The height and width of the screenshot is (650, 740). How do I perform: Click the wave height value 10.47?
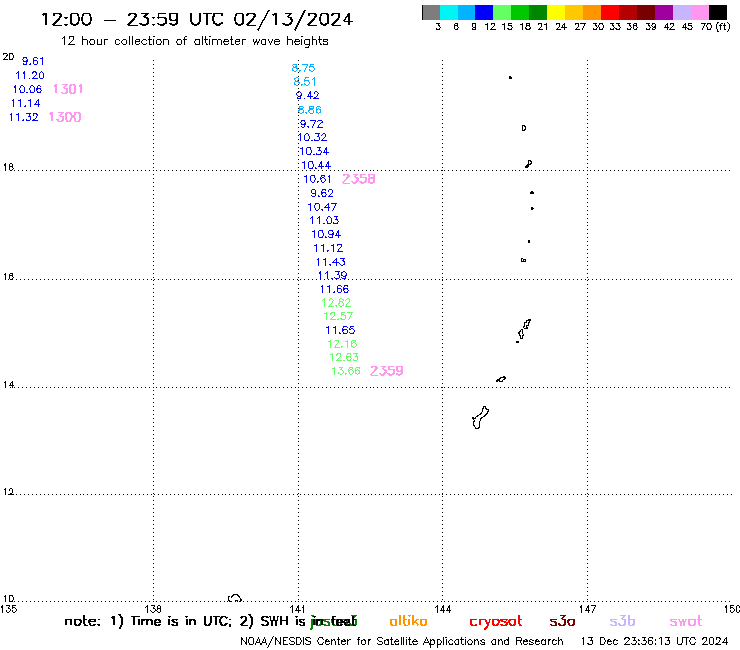click(x=322, y=207)
